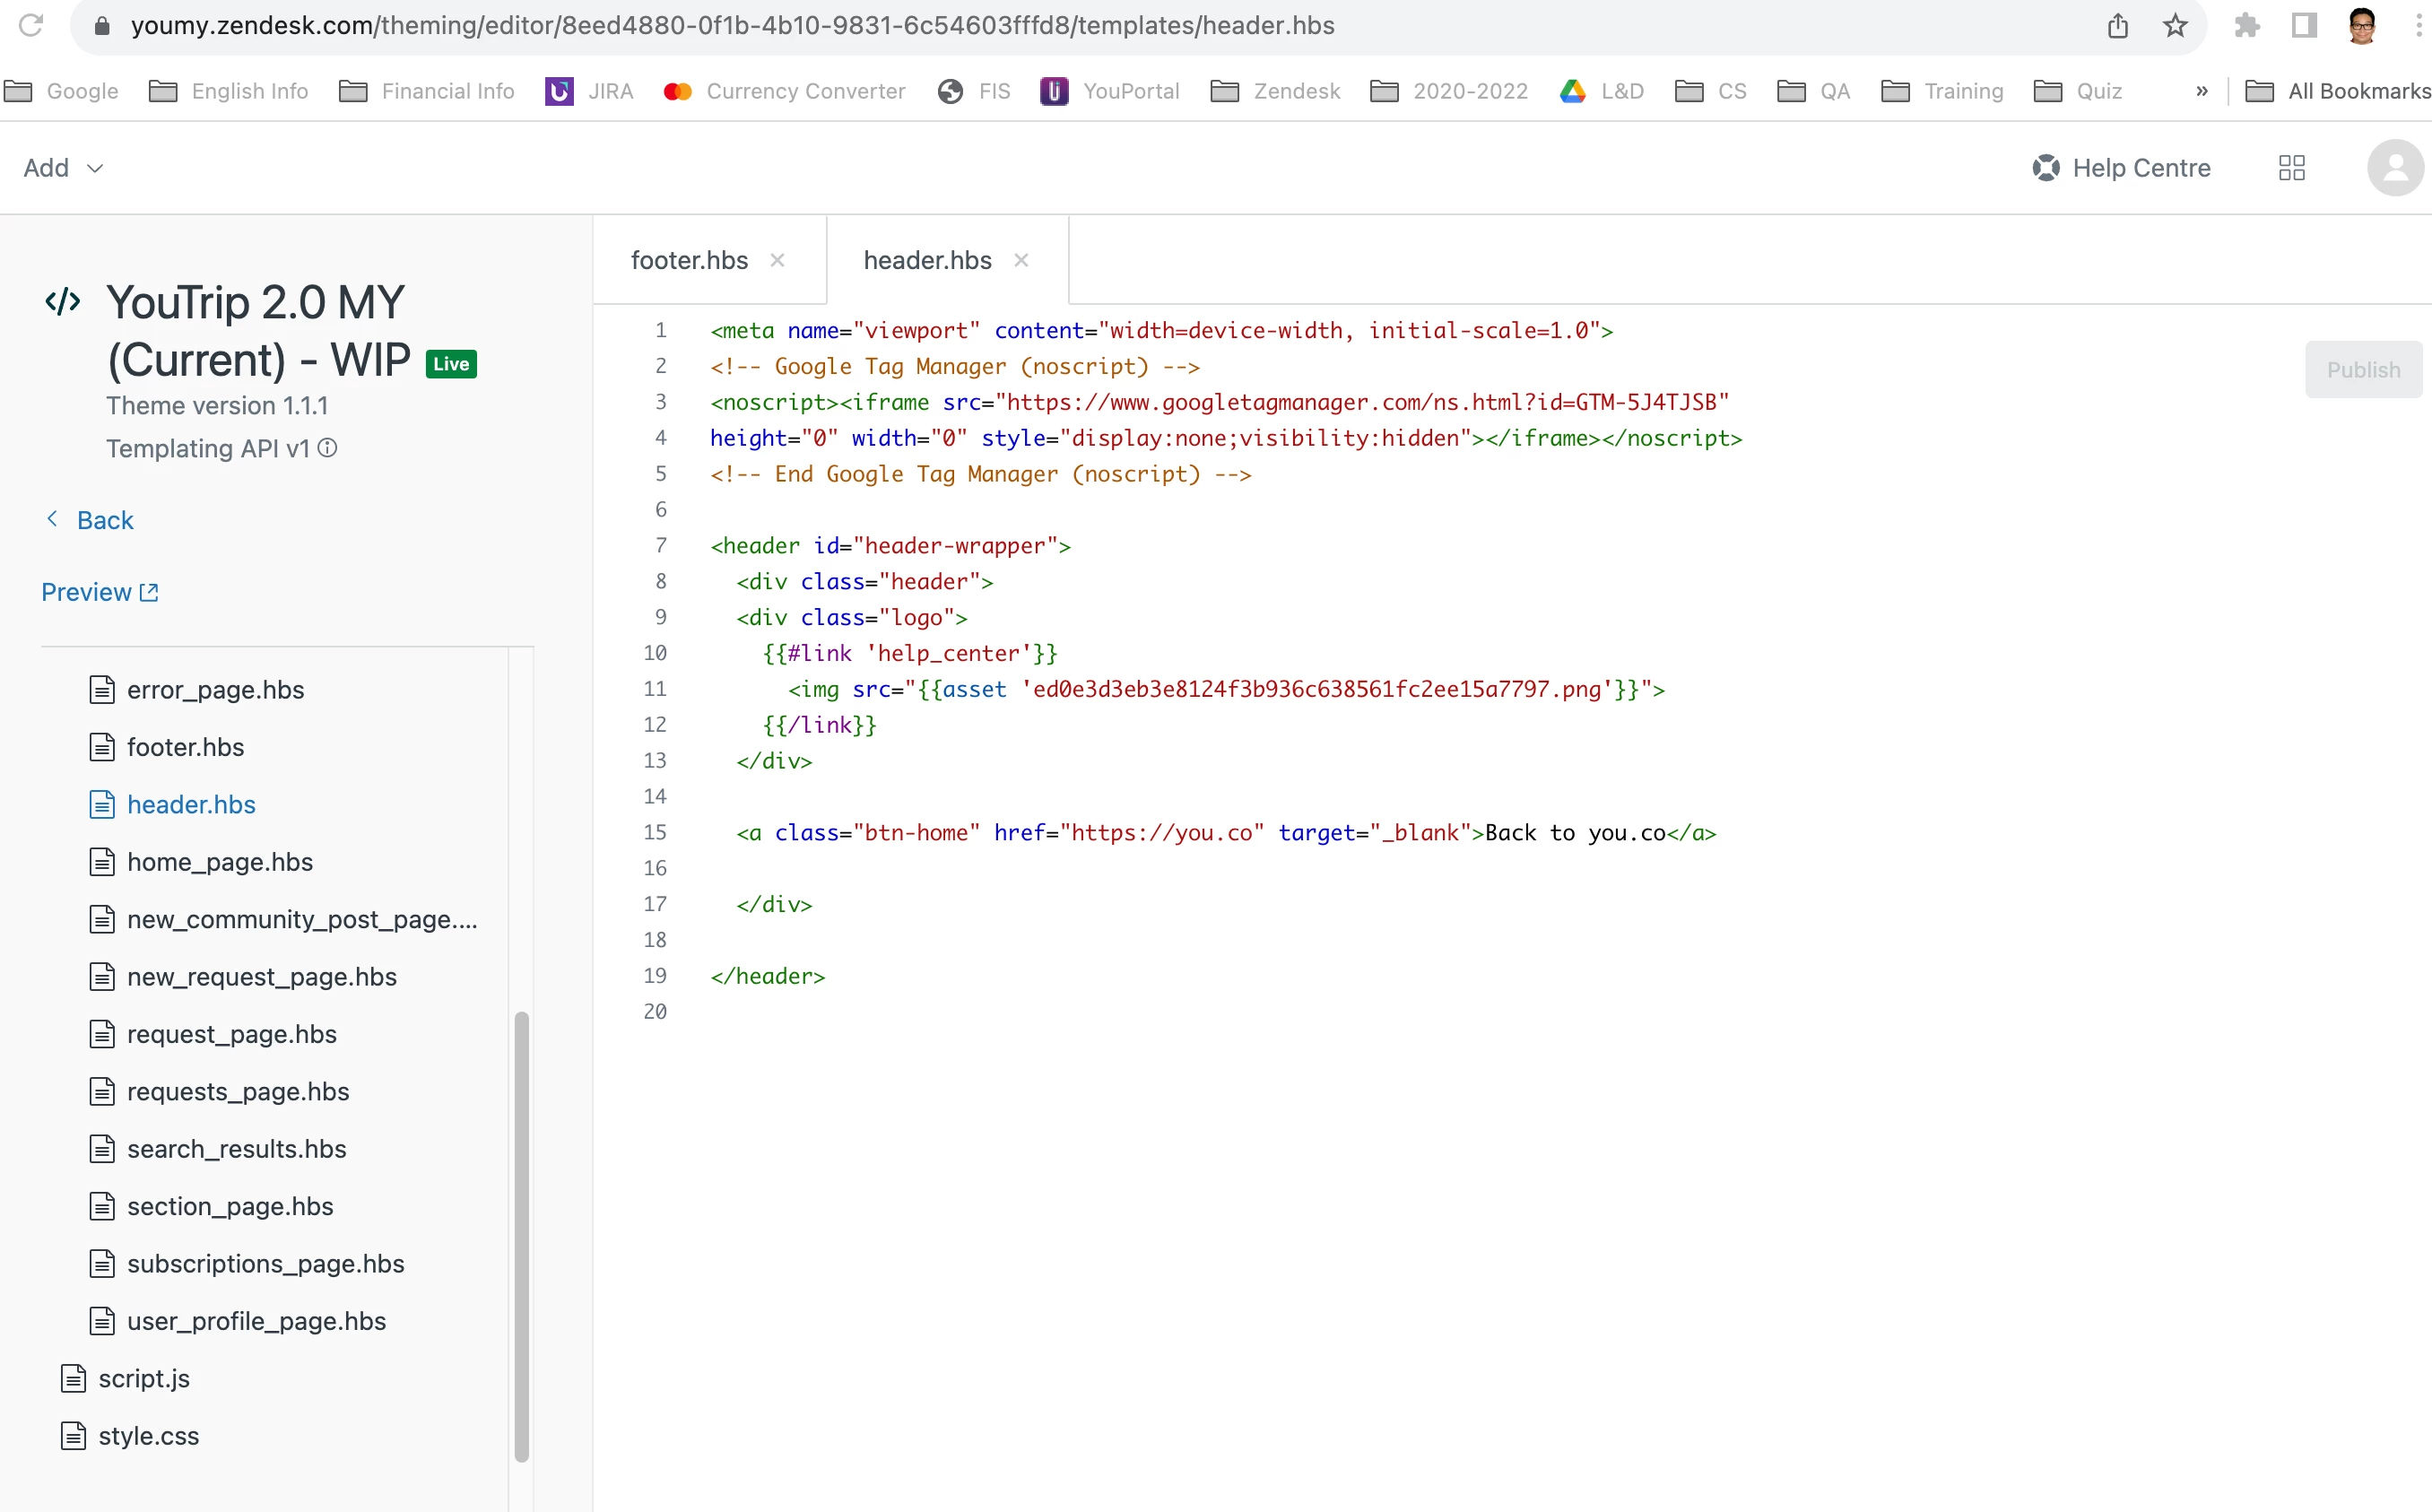Expand the Add dropdown menu

[64, 168]
